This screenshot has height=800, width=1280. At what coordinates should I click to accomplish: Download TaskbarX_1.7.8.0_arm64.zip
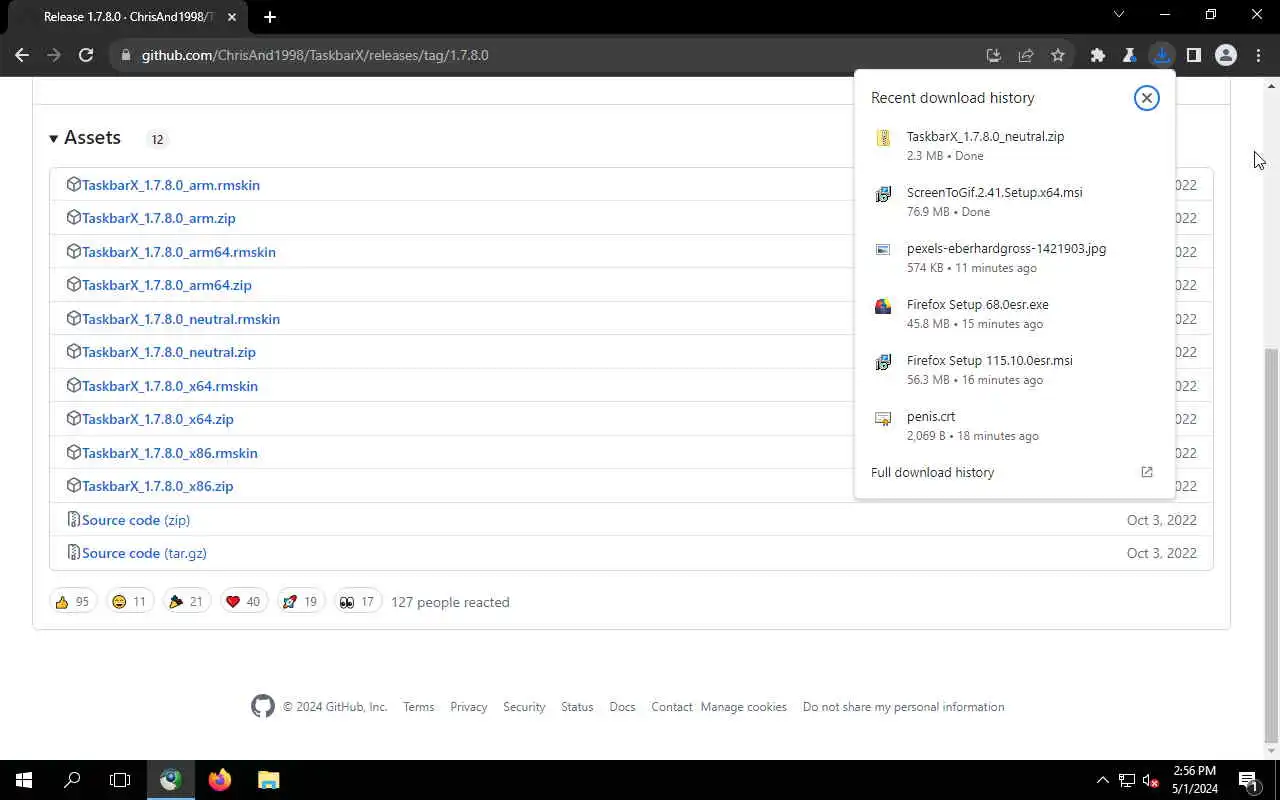point(167,285)
